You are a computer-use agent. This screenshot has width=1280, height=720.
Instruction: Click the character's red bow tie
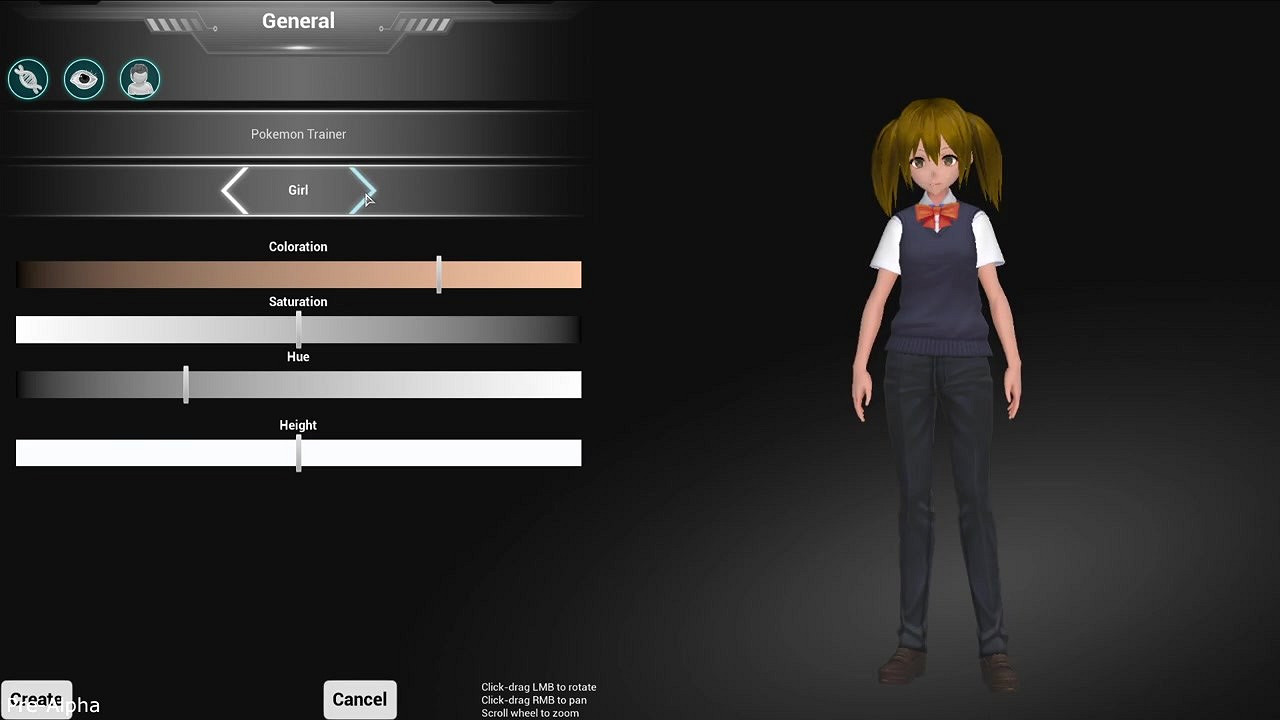937,213
